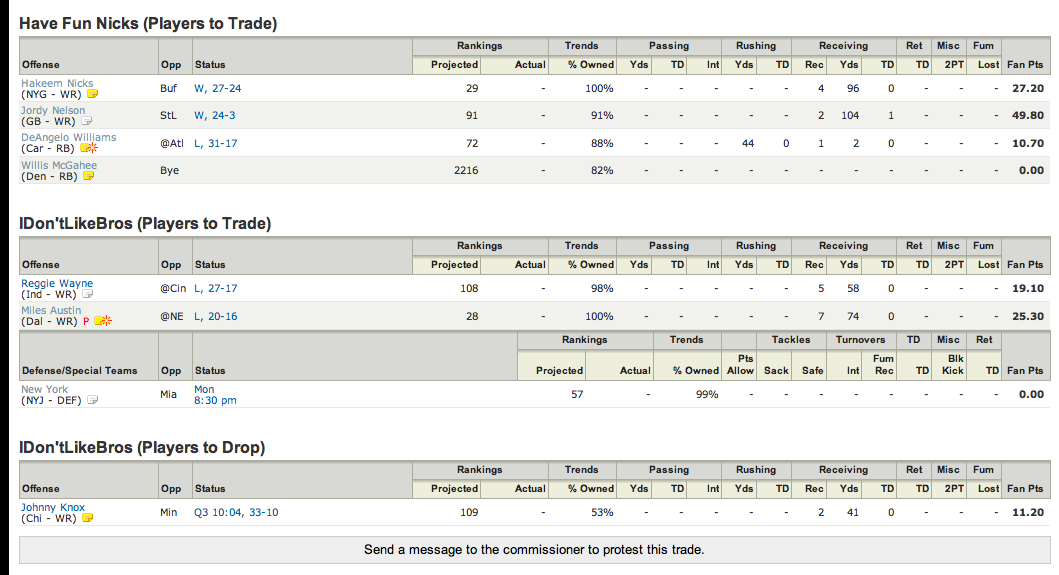Open Hakeem Nicks player page
Image resolution: width=1059 pixels, height=575 pixels.
57,83
